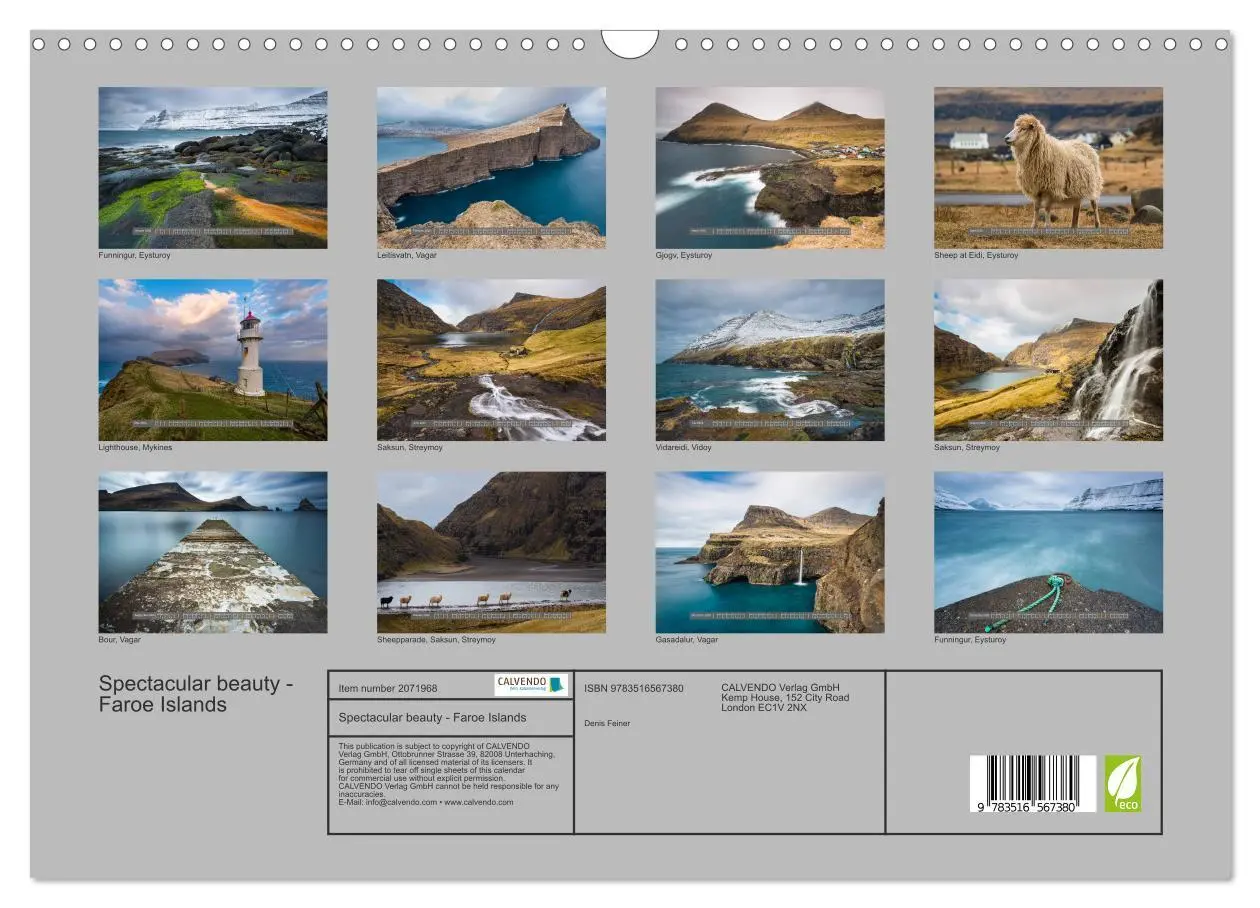
Task: Click the caption "Bour, Vagar"
Action: 119,639
